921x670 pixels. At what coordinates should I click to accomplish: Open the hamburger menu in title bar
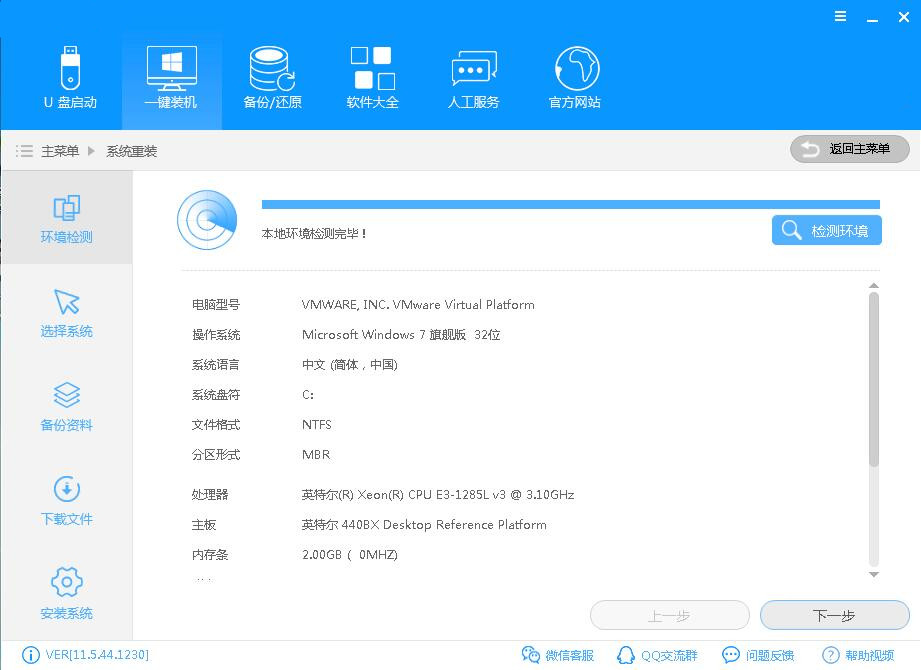(841, 17)
